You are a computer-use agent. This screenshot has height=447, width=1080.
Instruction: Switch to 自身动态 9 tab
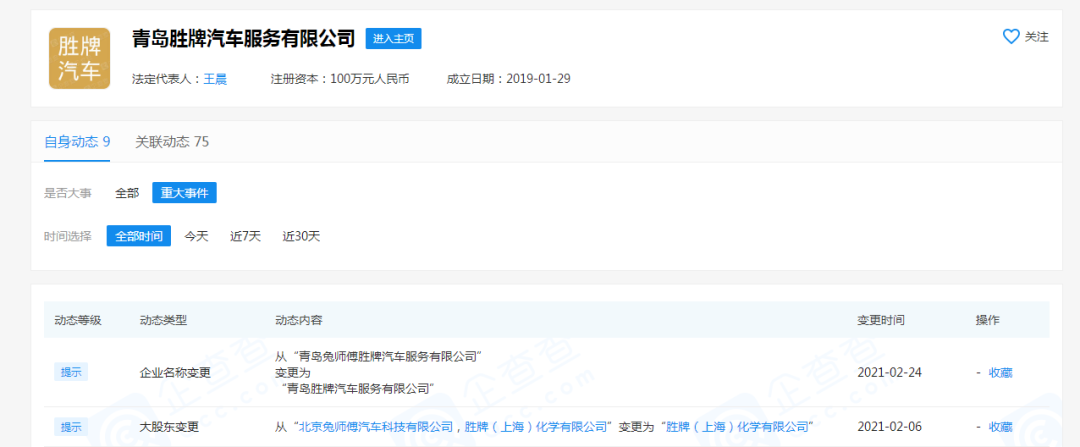(77, 142)
